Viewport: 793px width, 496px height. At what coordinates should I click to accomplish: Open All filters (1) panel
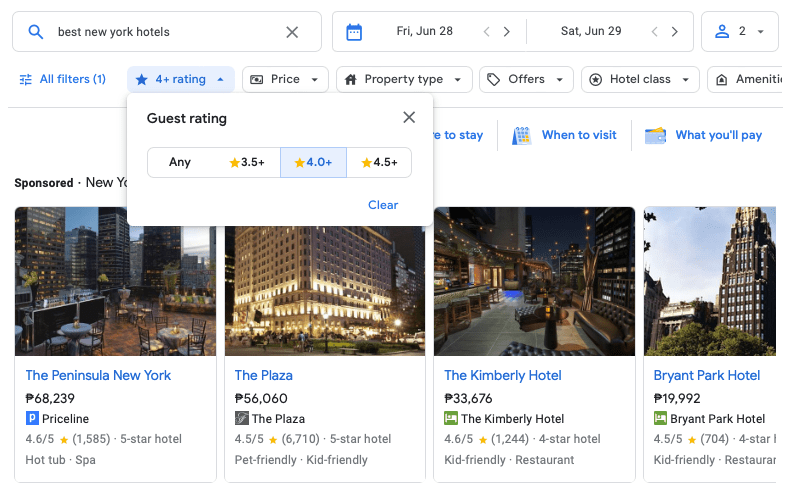coord(63,79)
